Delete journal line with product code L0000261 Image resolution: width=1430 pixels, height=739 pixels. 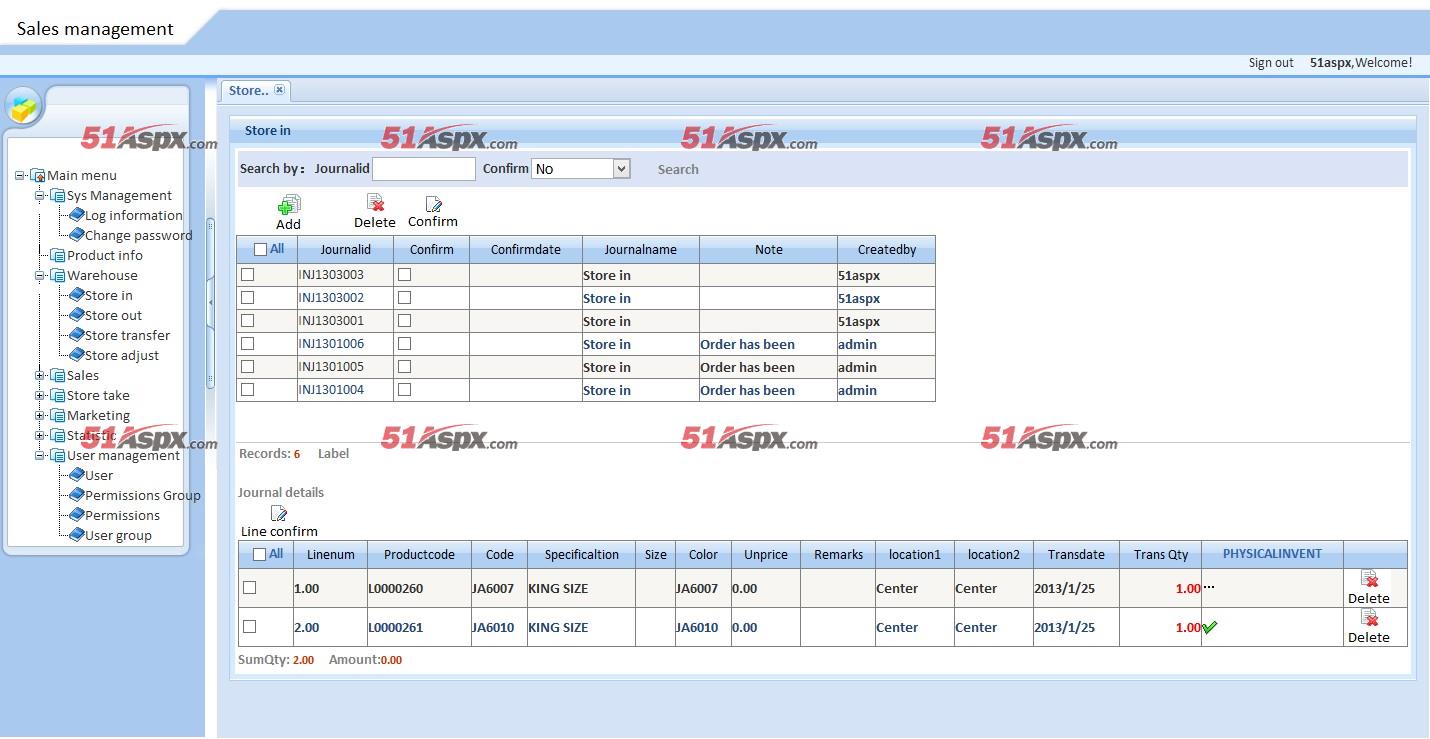click(x=1369, y=619)
